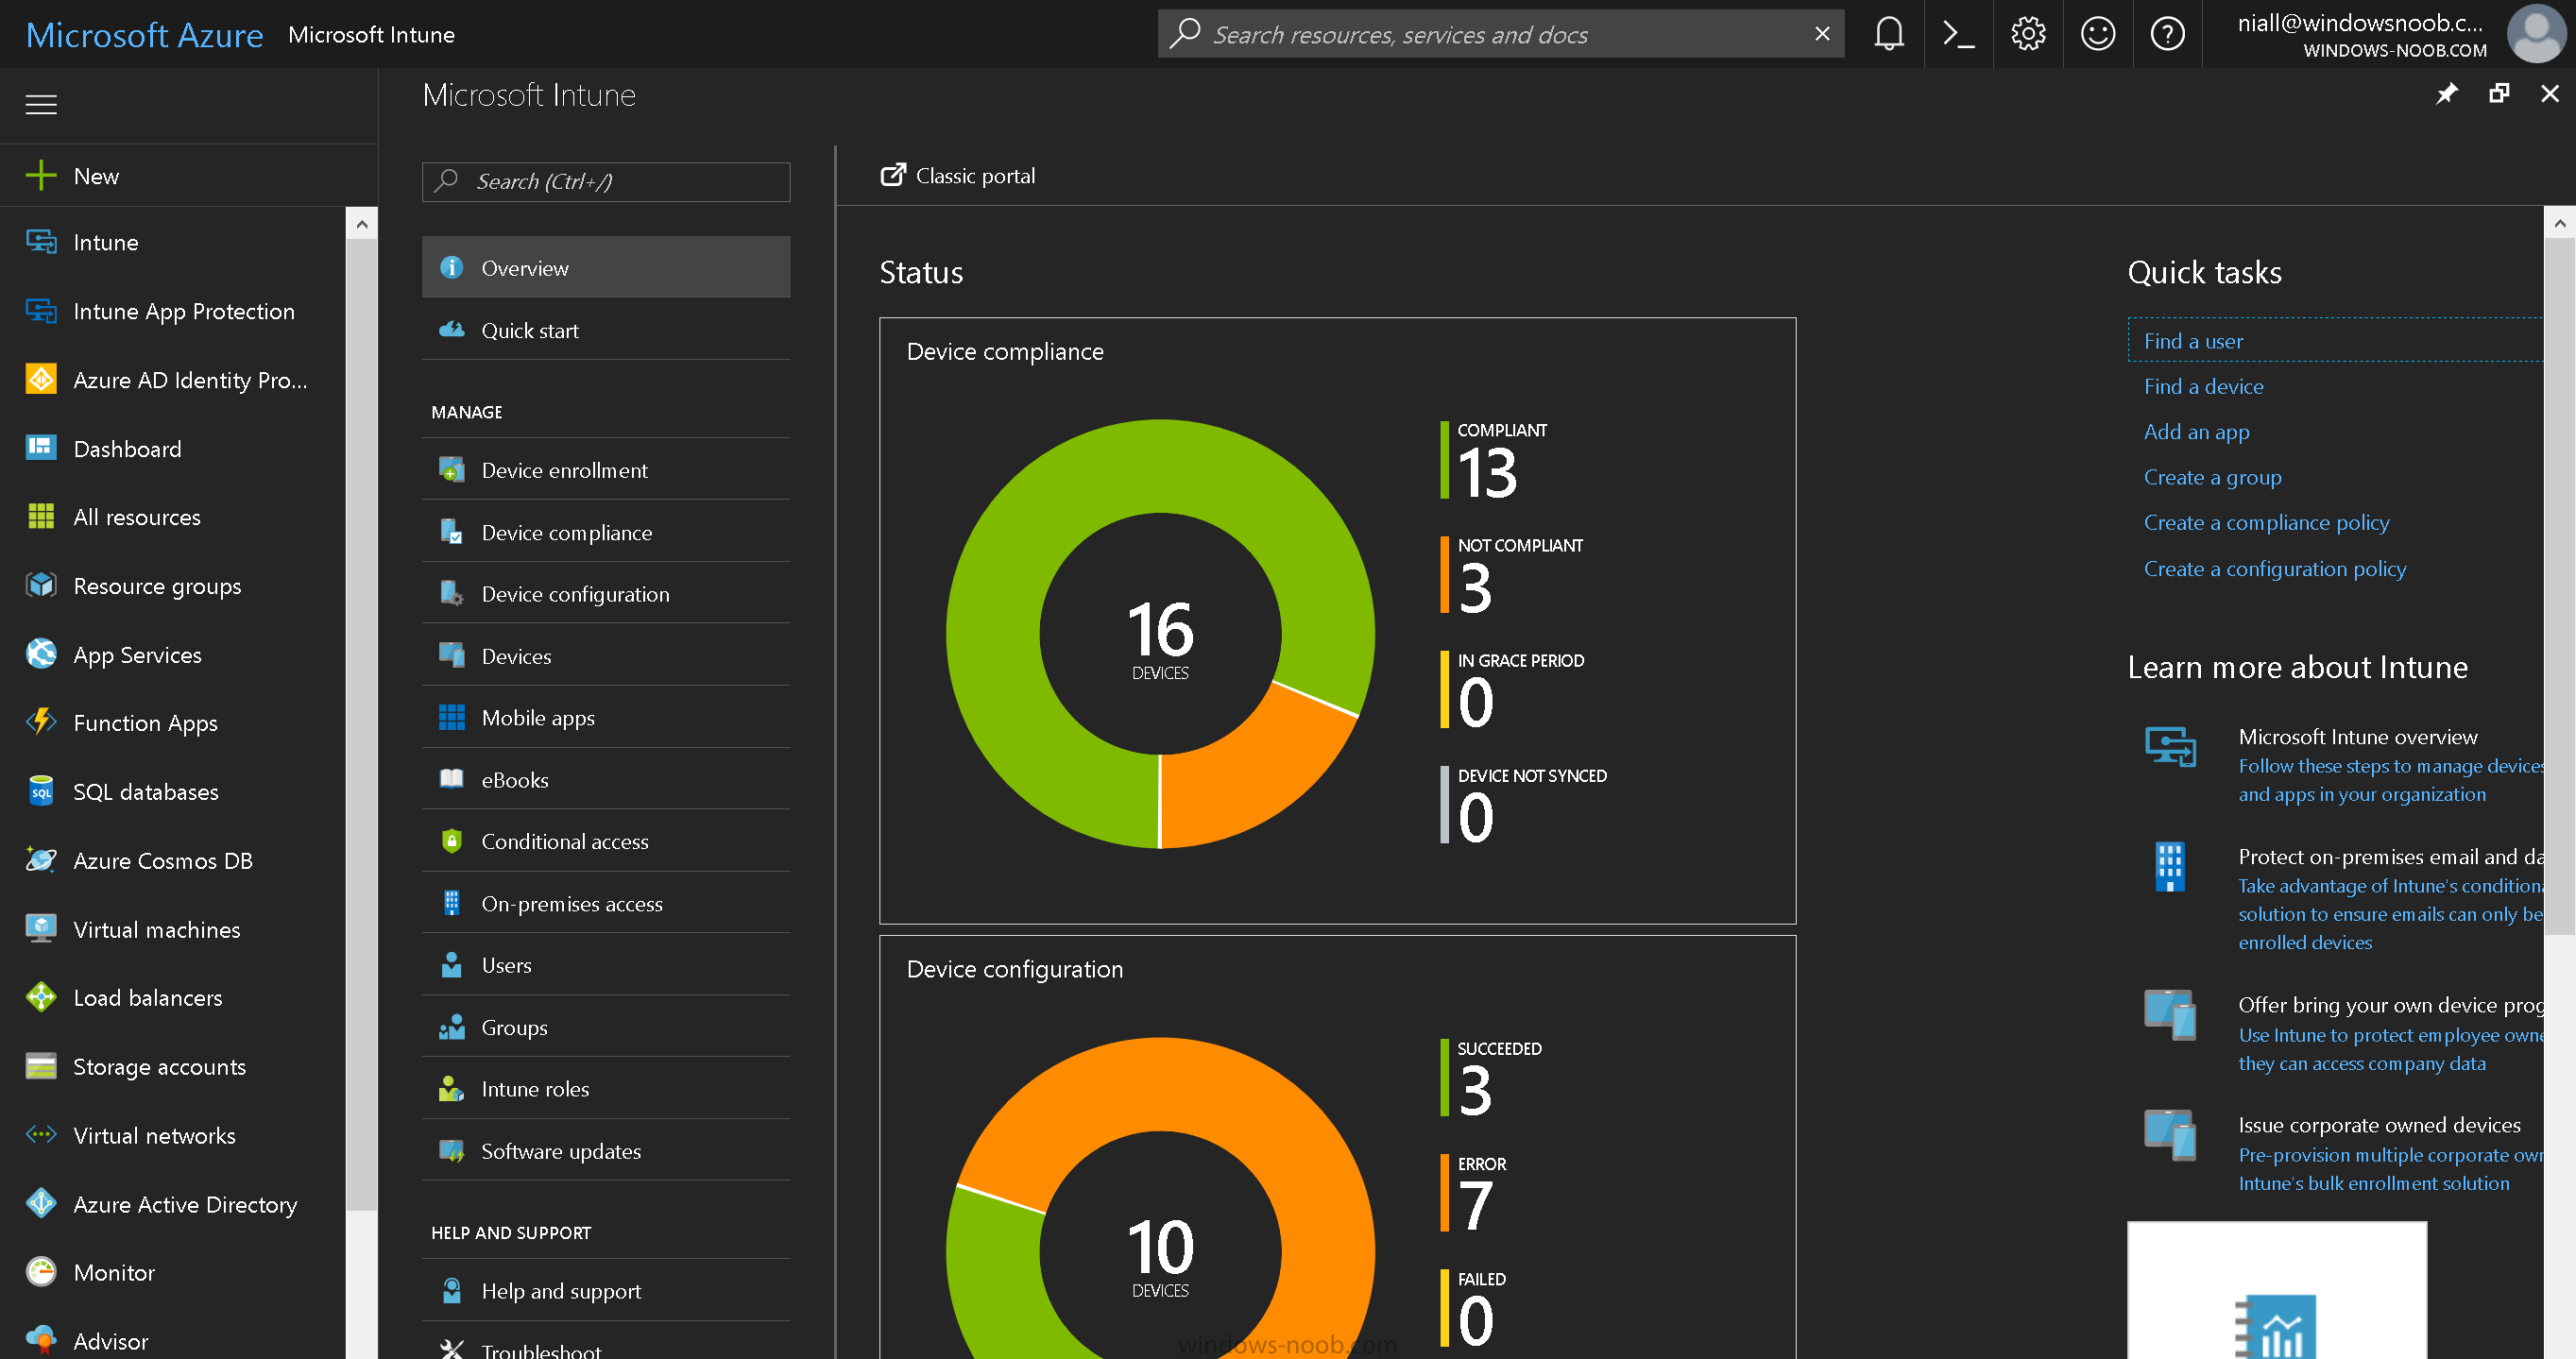The width and height of the screenshot is (2576, 1359).
Task: Click Create a group link
Action: (2212, 477)
